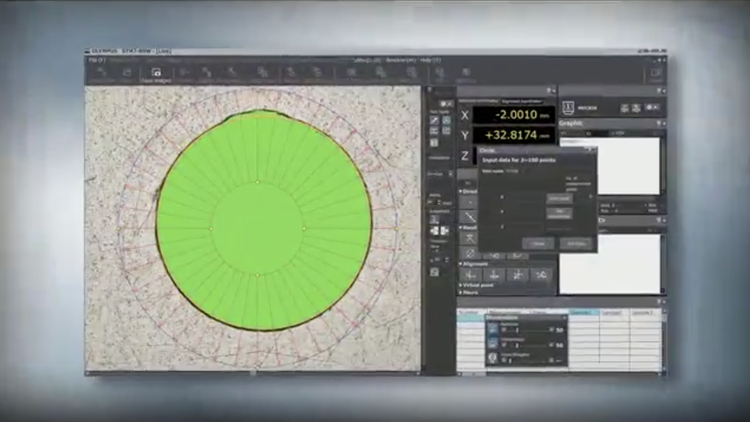The height and width of the screenshot is (422, 750).
Task: Click the lens icon beside the MELBDB label
Action: 568,108
